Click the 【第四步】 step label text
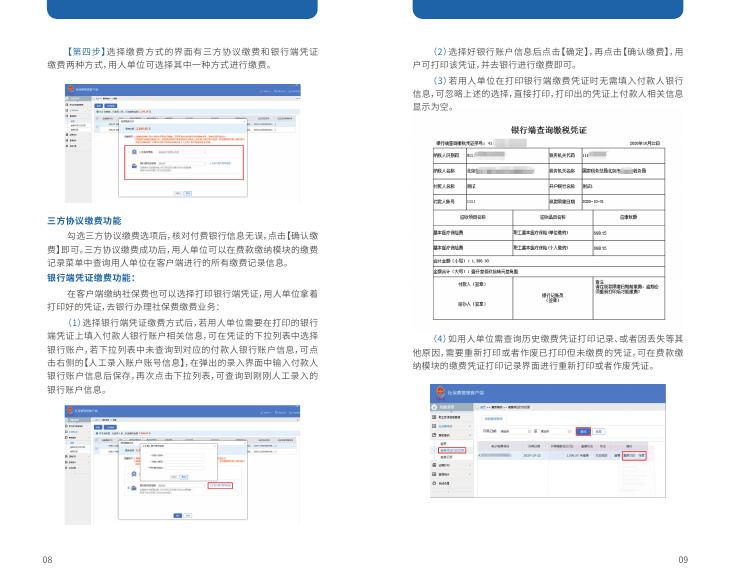Screen dimensions: 731x583 coord(85,51)
